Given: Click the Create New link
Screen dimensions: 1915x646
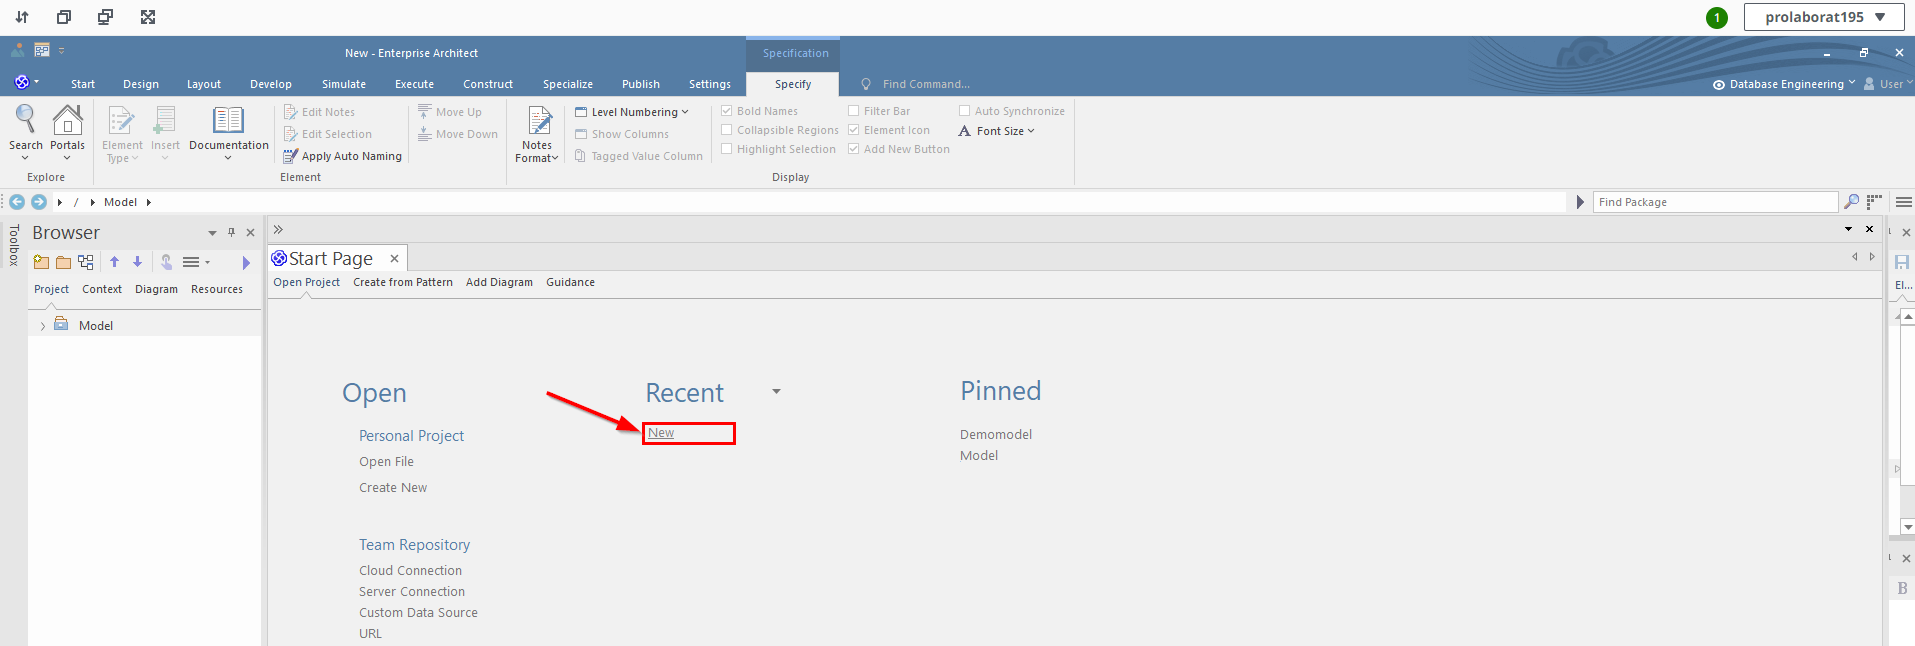Looking at the screenshot, I should tap(393, 488).
